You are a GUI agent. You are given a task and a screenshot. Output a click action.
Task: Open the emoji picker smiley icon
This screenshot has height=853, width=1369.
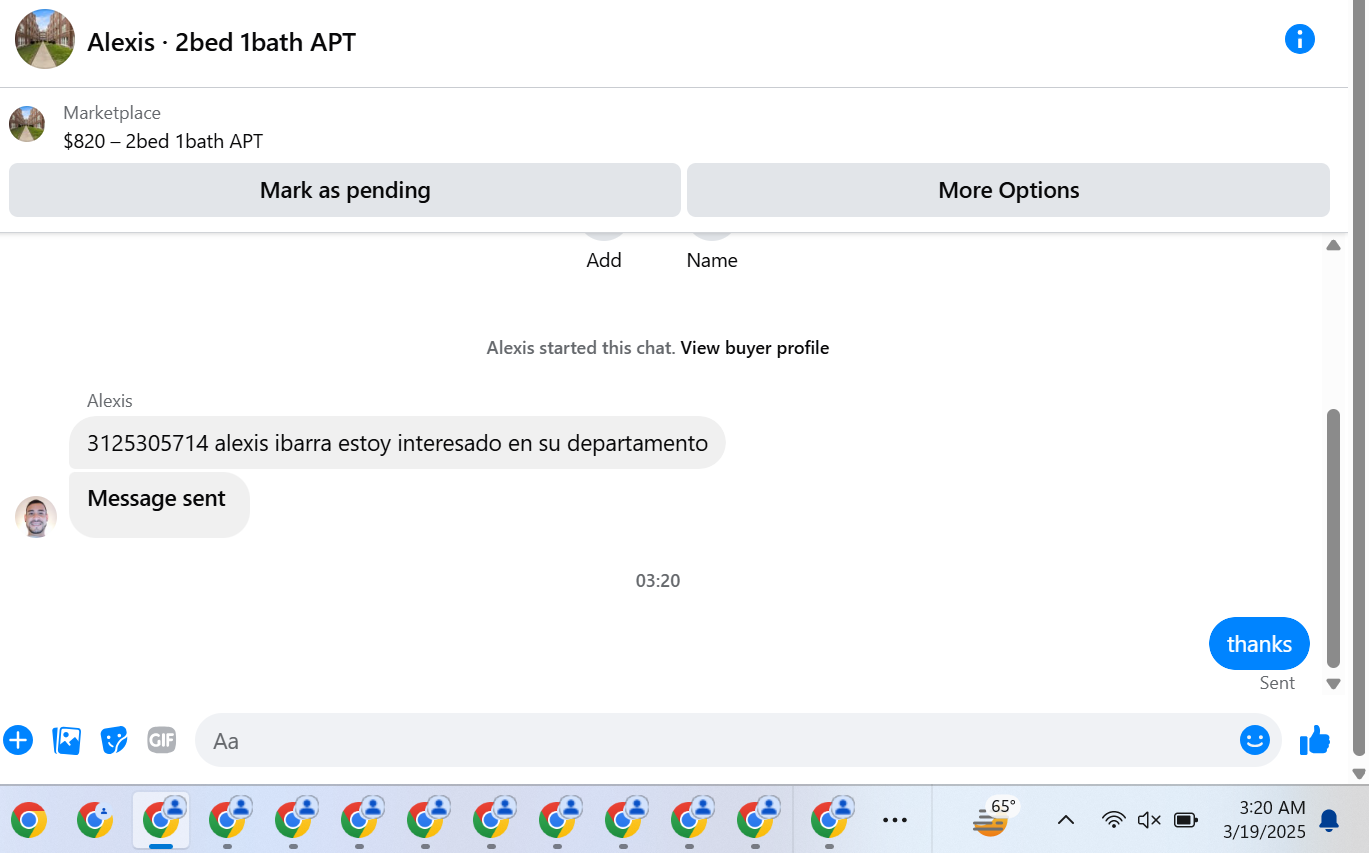(x=1254, y=740)
